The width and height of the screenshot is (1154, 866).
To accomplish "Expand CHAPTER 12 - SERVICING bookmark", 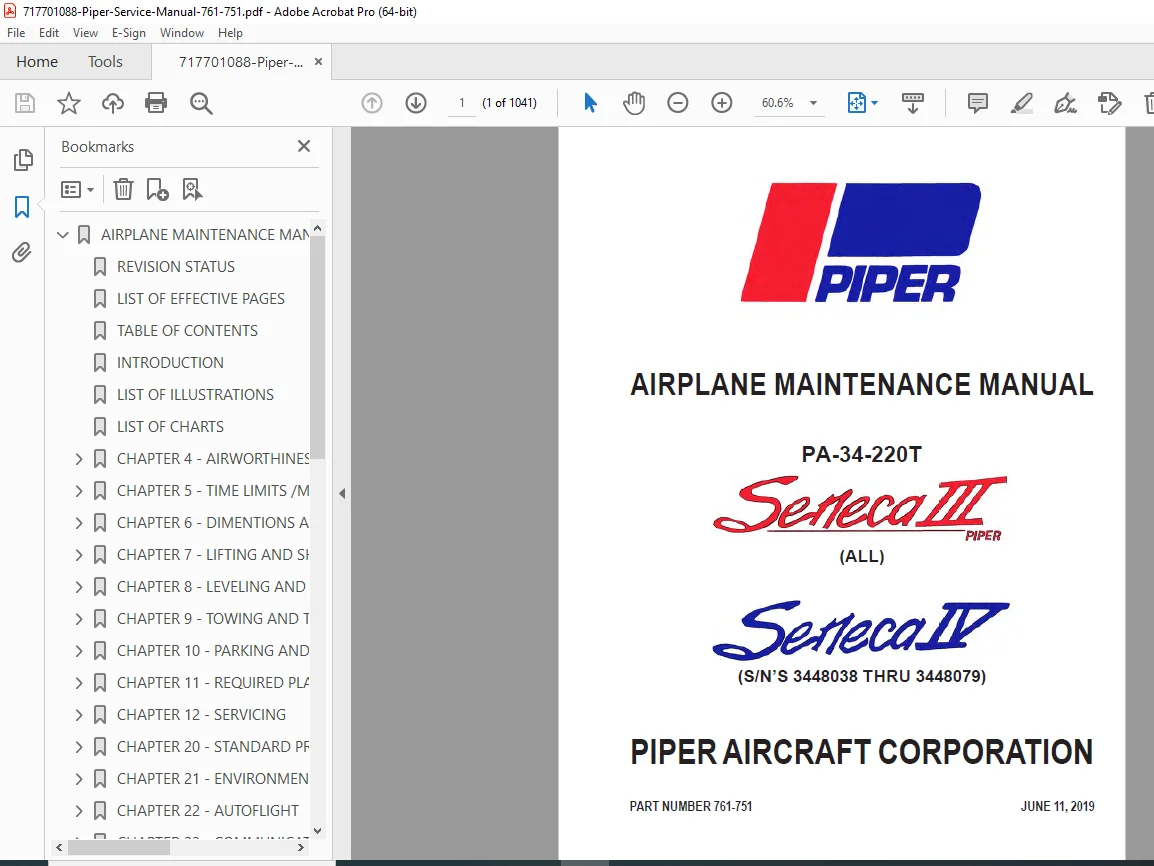I will [79, 715].
